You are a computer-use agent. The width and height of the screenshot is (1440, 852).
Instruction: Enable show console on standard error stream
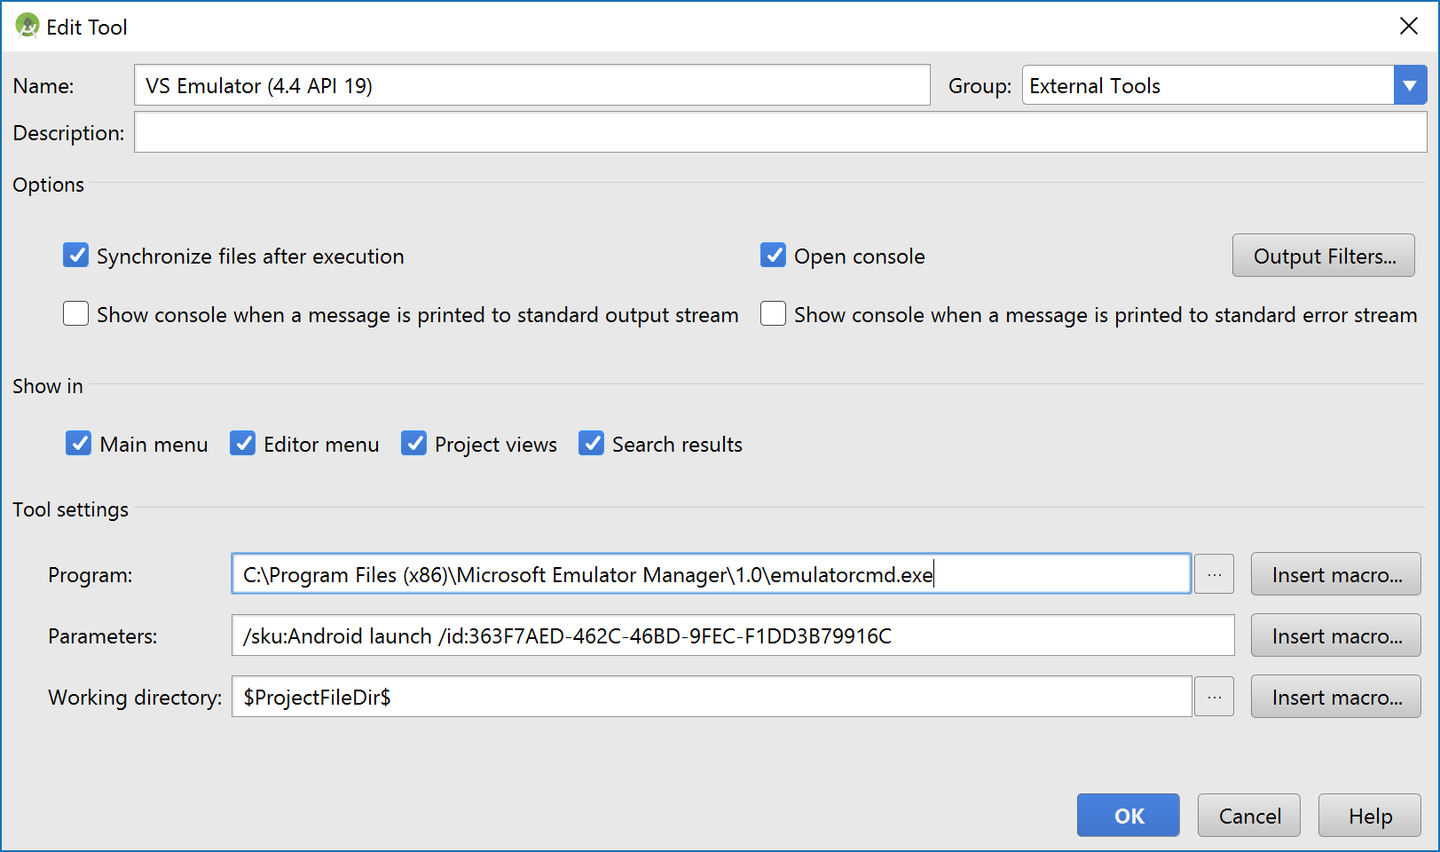[x=773, y=314]
